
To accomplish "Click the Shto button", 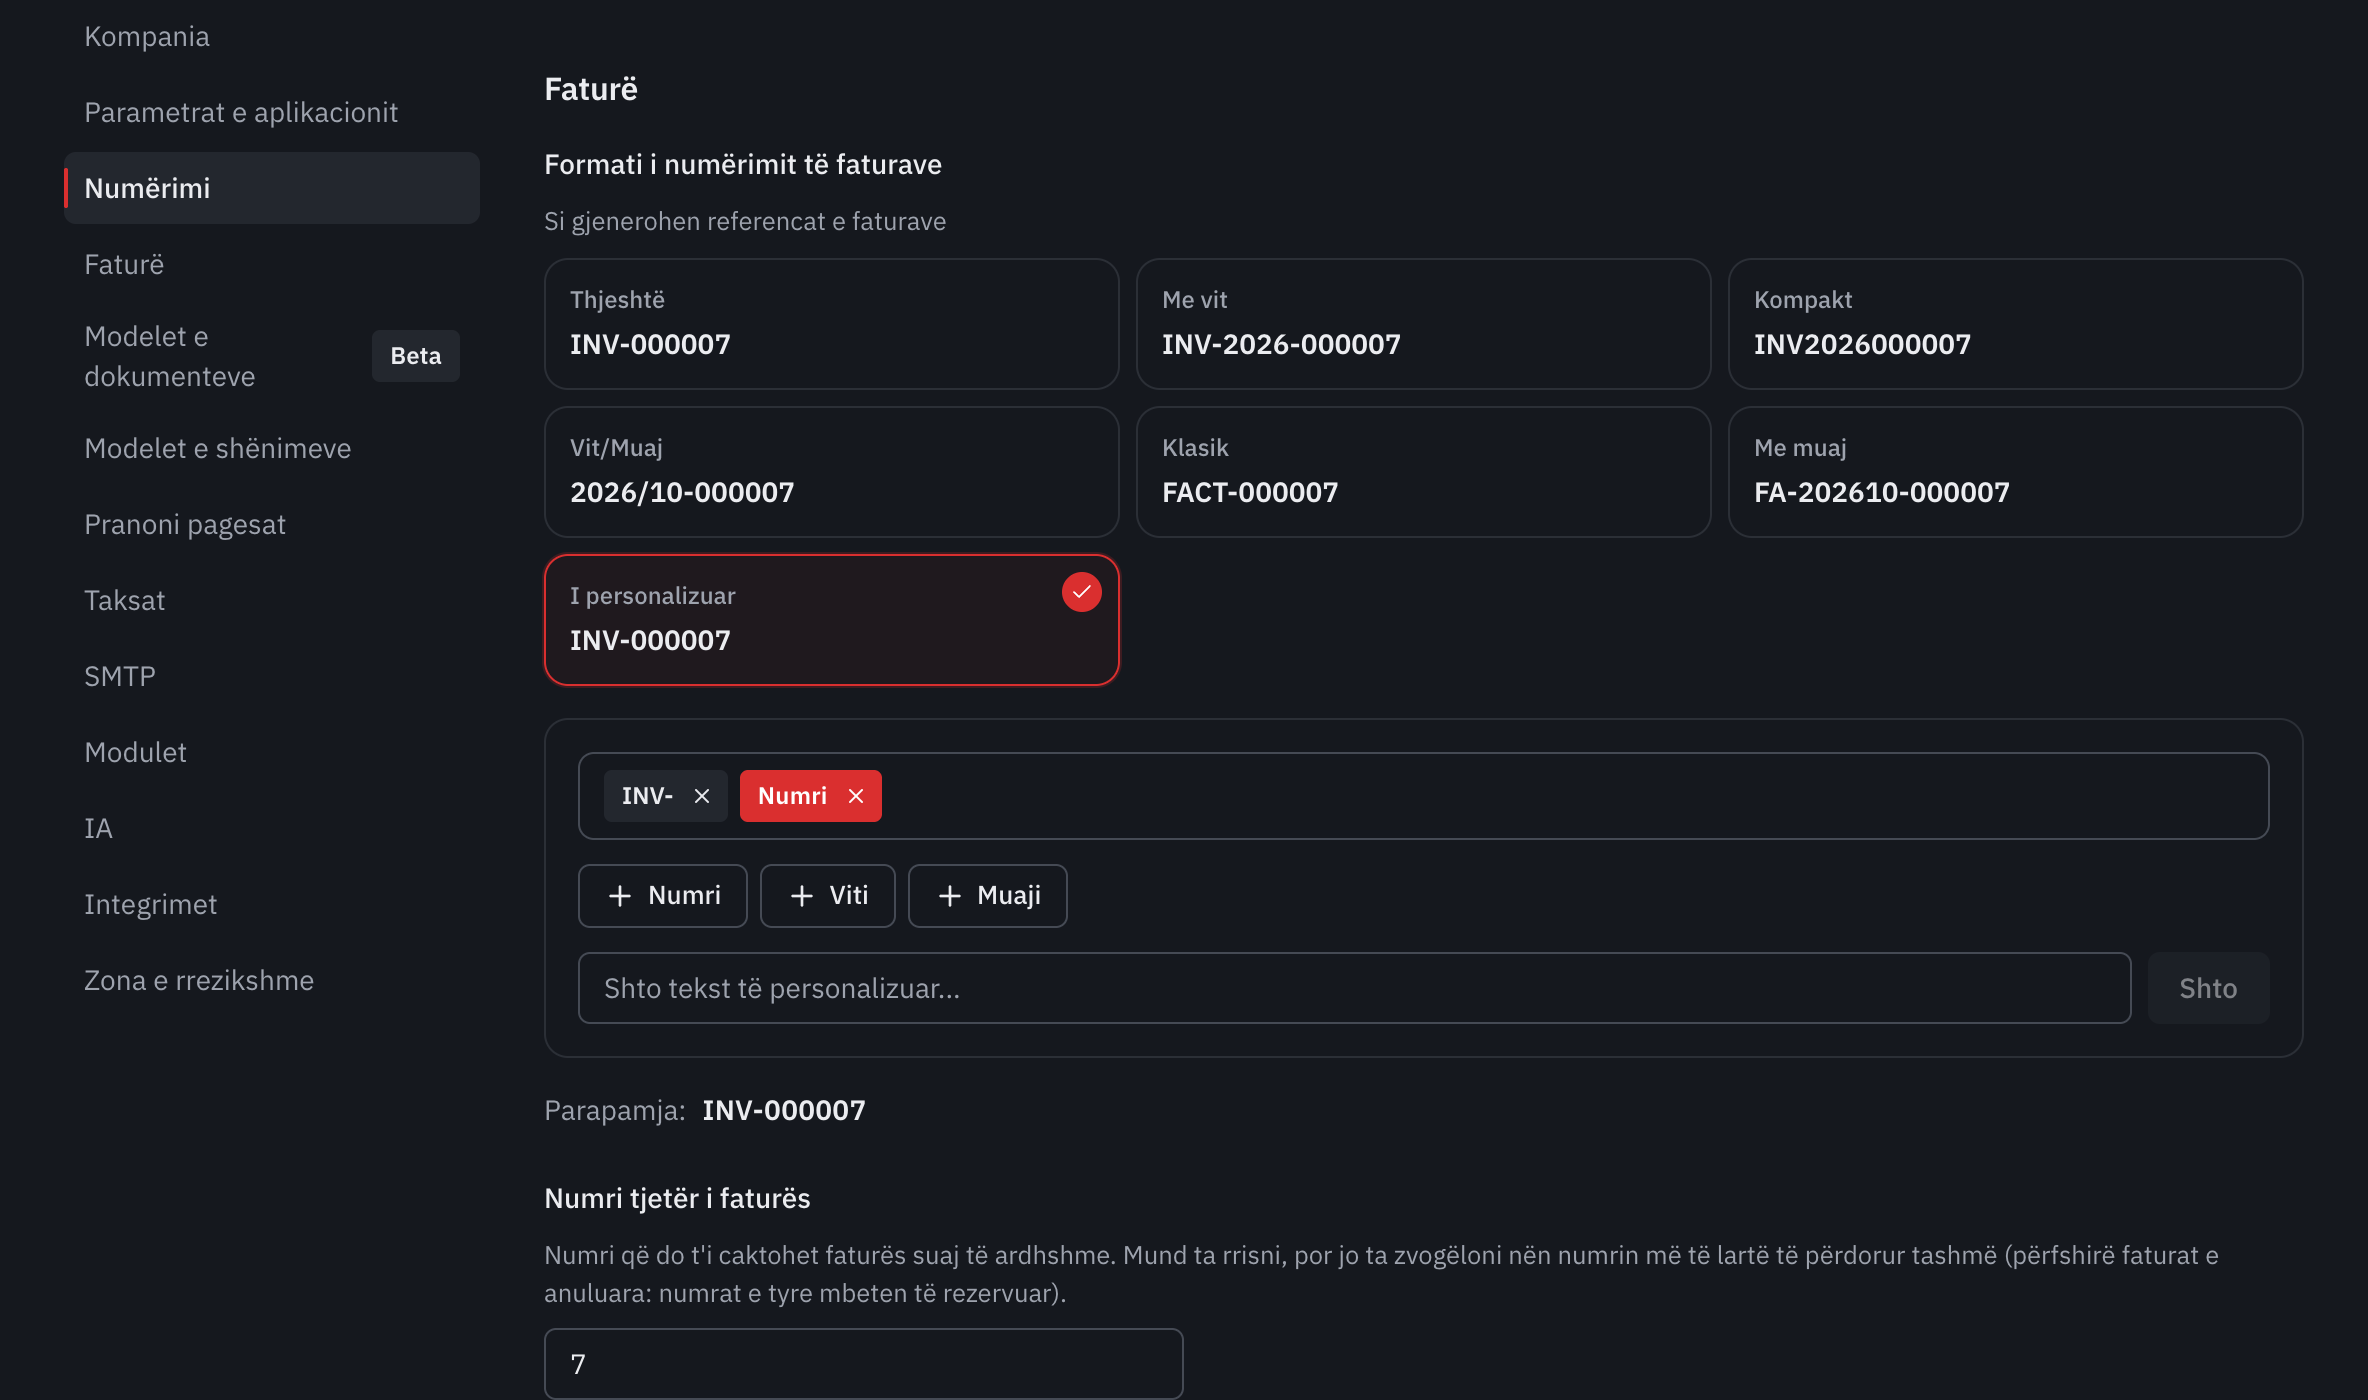I will (x=2208, y=988).
